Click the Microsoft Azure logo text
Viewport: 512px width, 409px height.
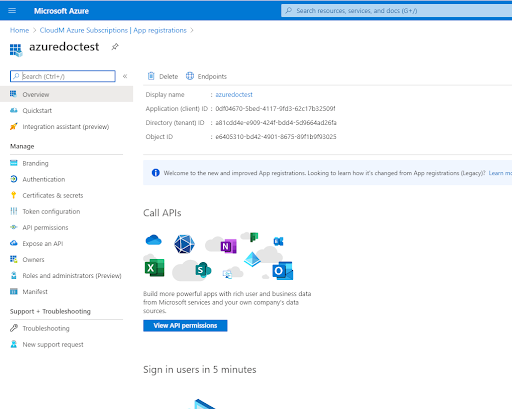coord(61,11)
